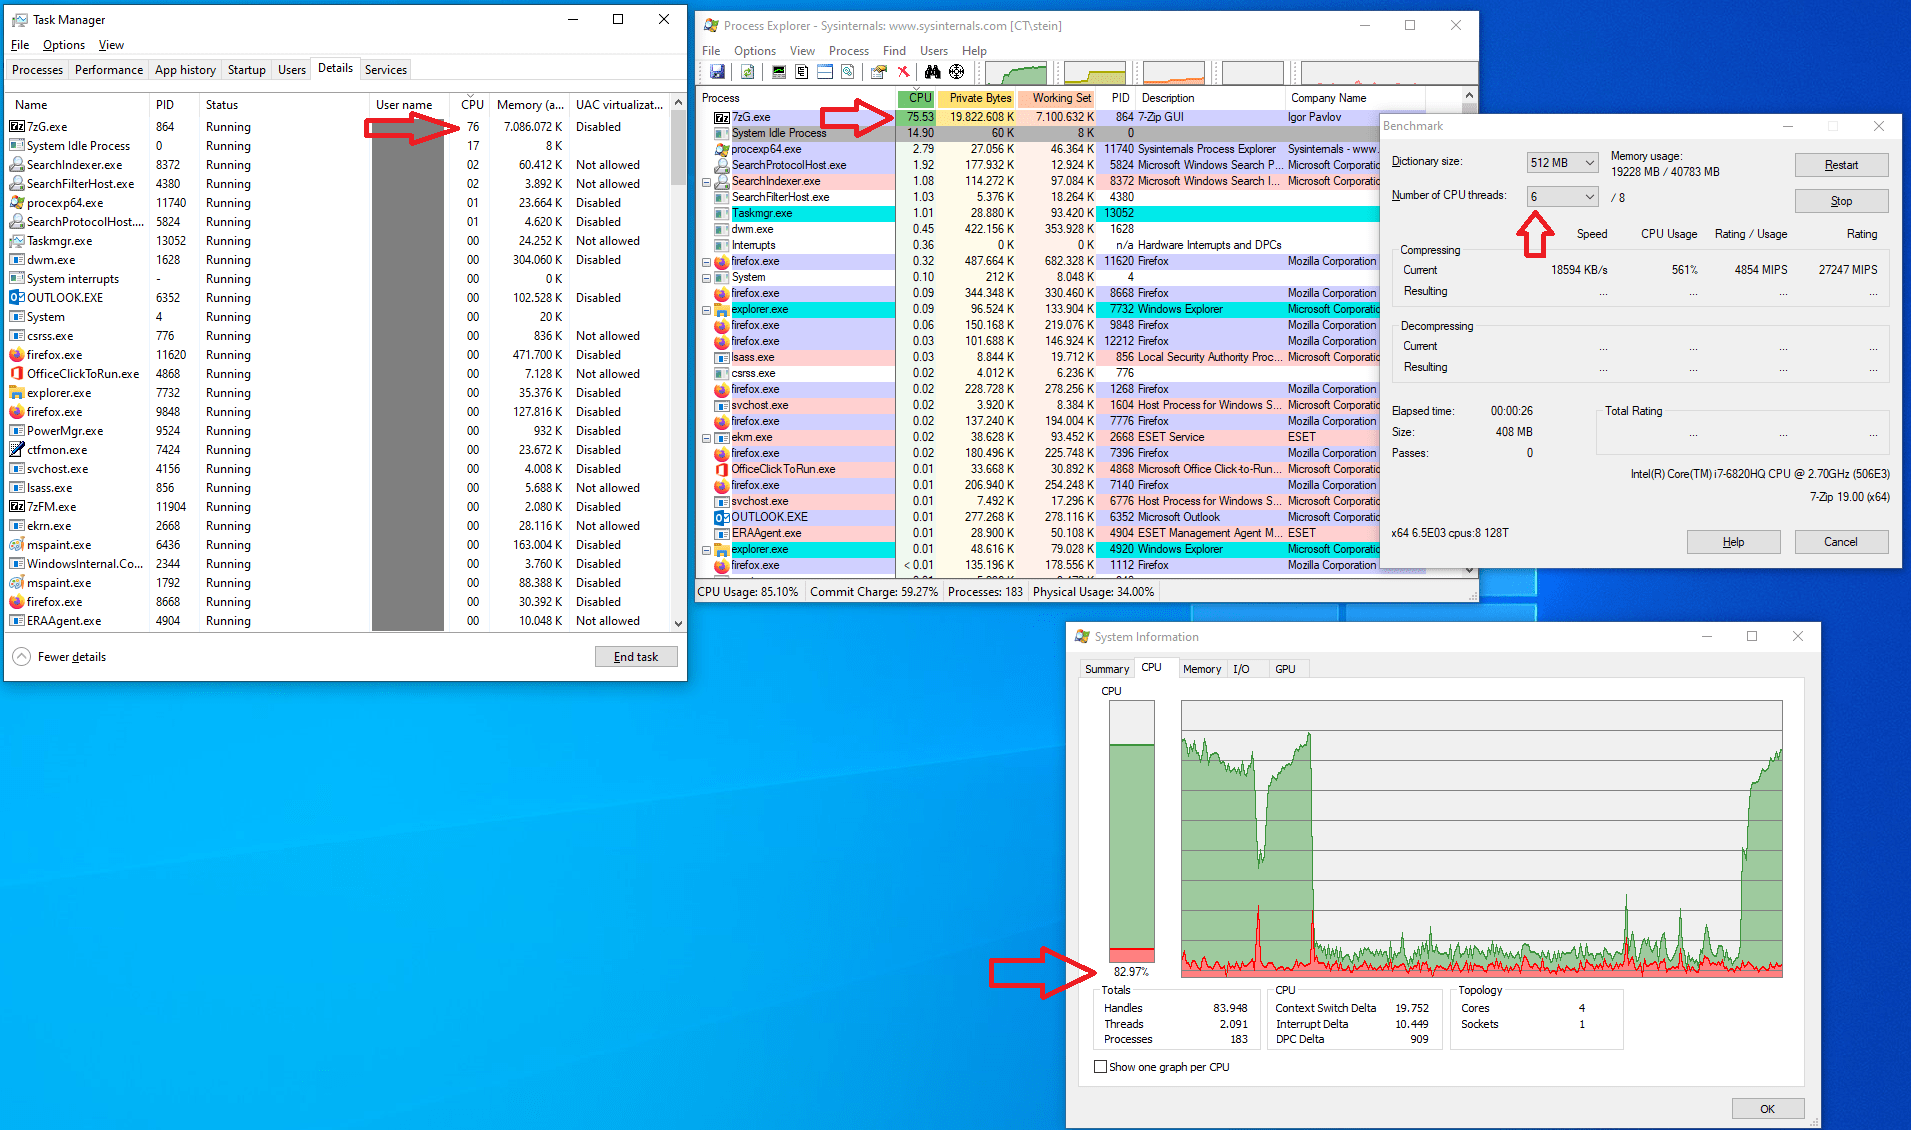Open the process Properties toolbar icon

(879, 72)
